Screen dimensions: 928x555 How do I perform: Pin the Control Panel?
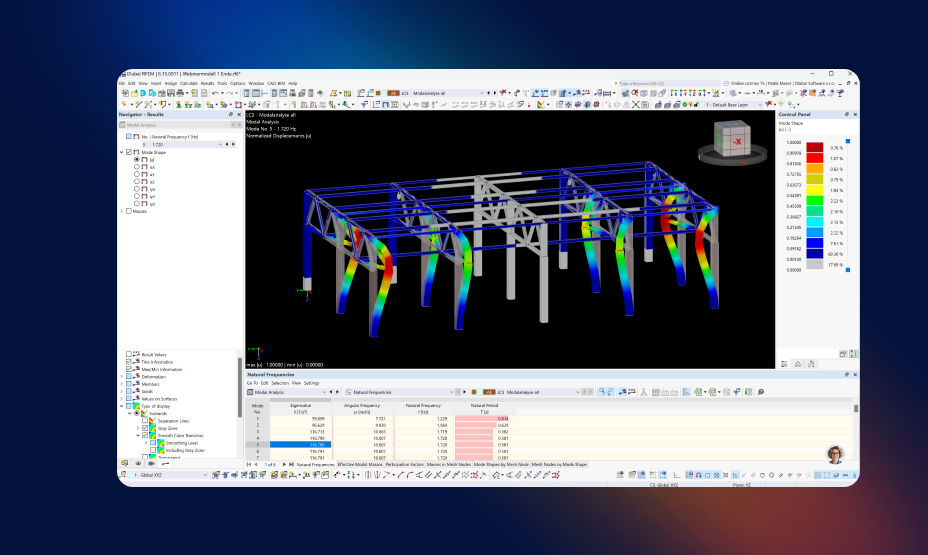point(846,114)
